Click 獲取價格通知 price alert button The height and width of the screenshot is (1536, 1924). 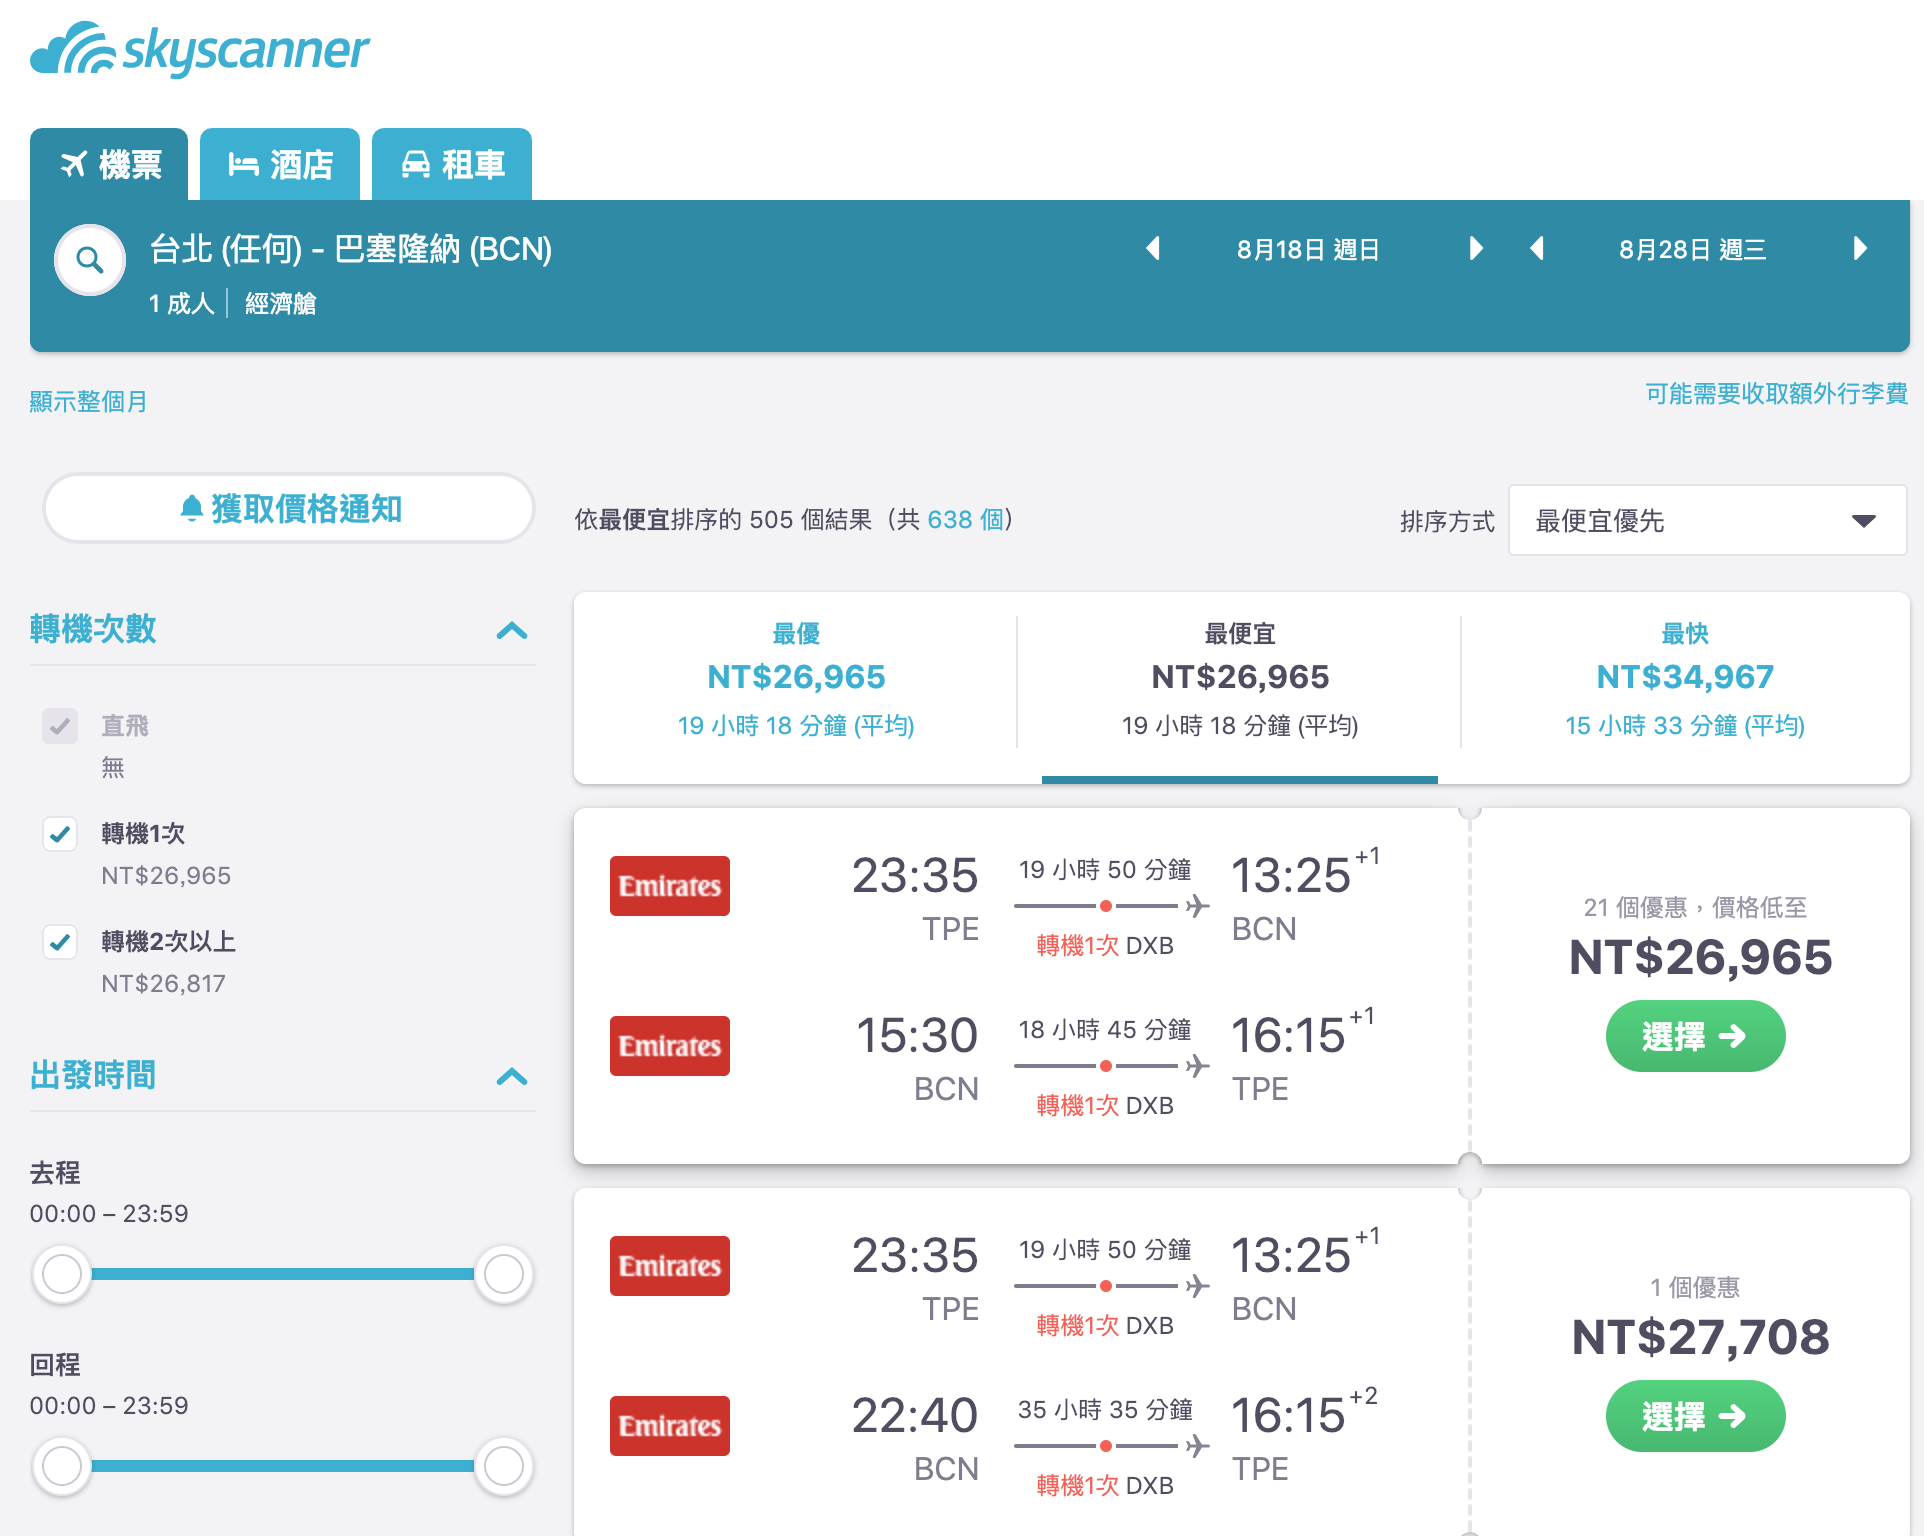289,509
